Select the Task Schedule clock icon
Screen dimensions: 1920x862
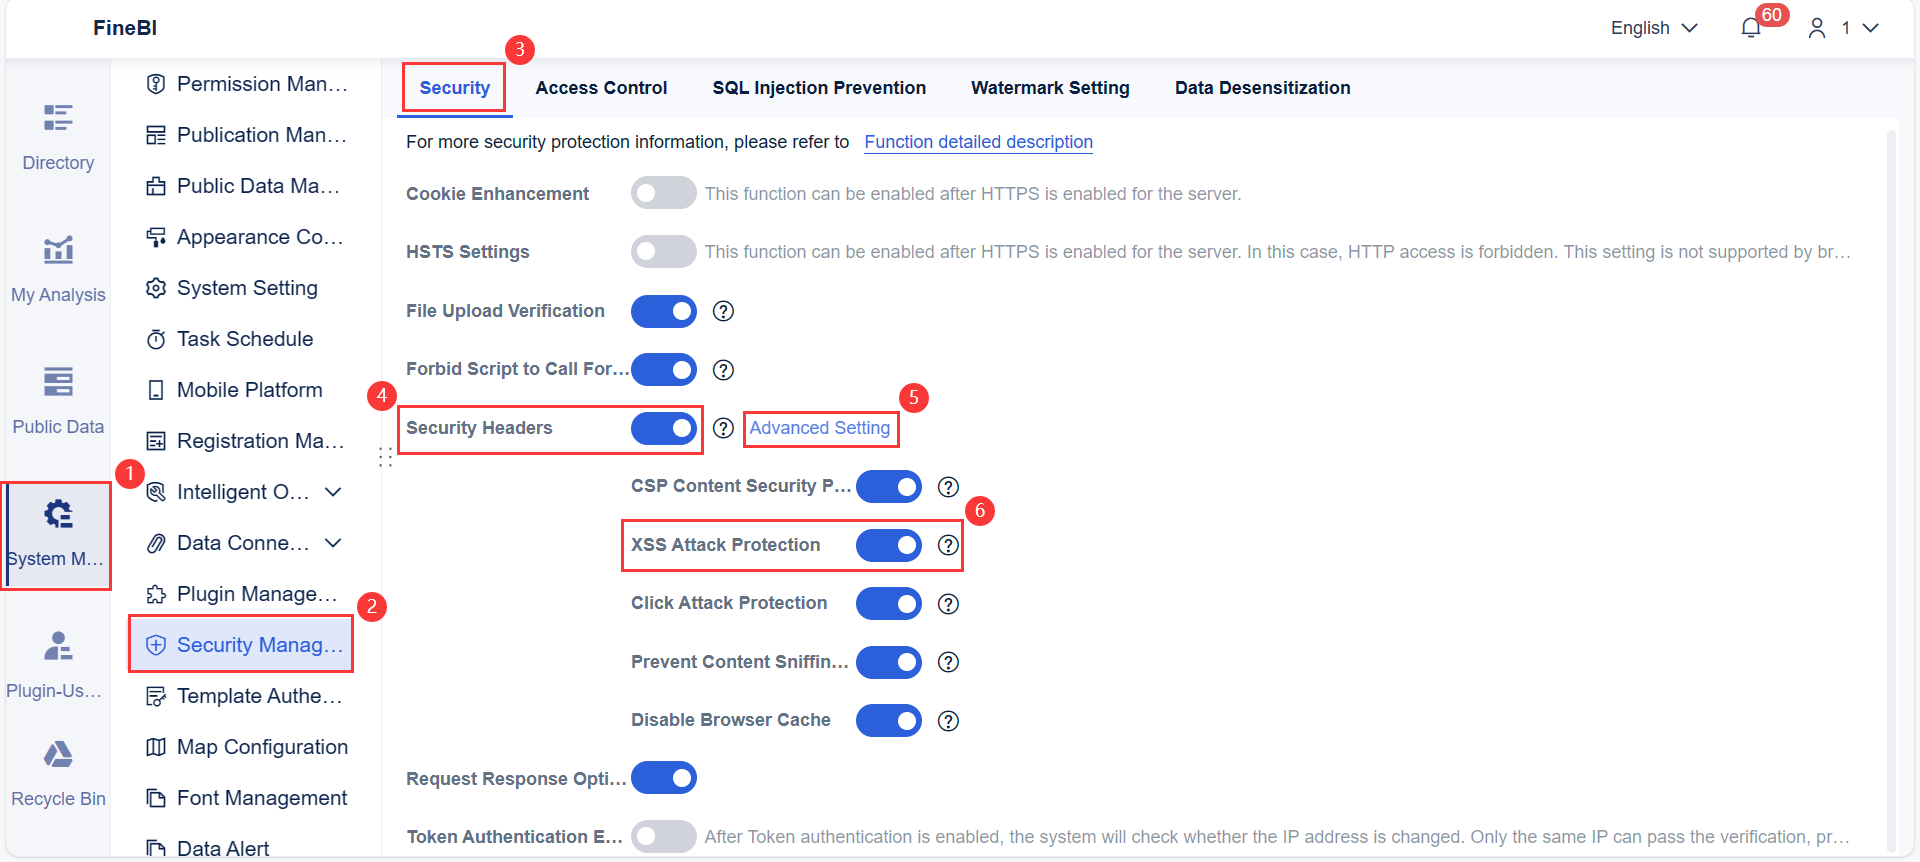coord(156,338)
